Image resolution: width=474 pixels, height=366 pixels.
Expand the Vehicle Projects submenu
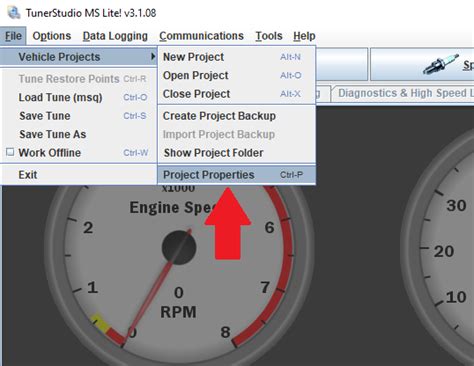tap(79, 57)
